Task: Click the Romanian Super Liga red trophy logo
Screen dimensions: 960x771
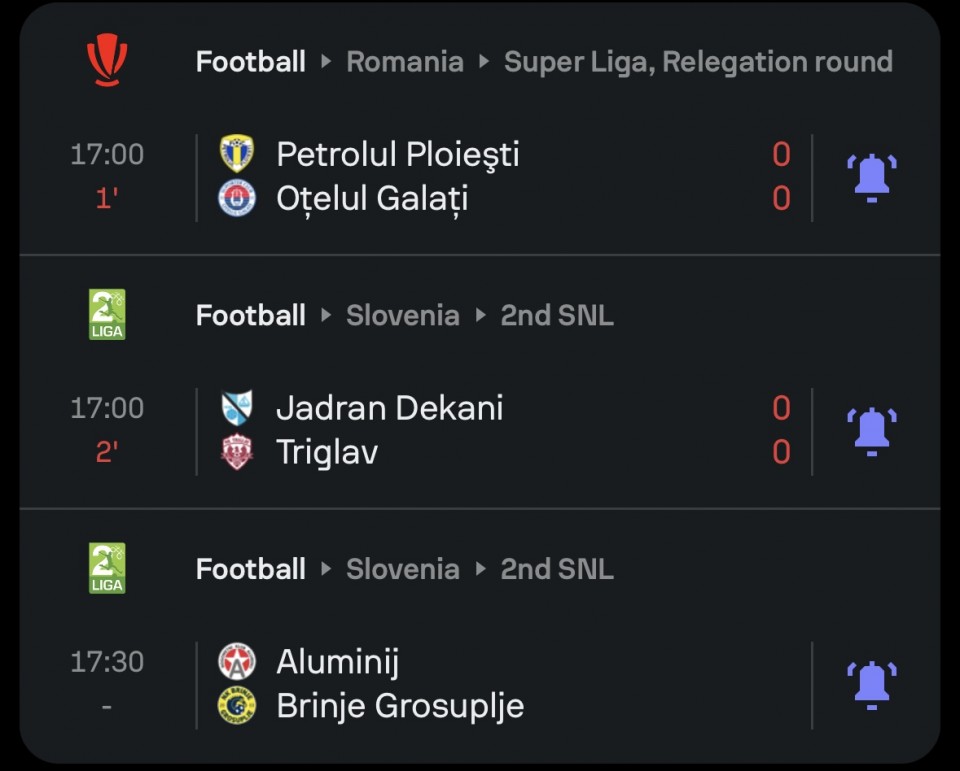Action: [x=107, y=60]
